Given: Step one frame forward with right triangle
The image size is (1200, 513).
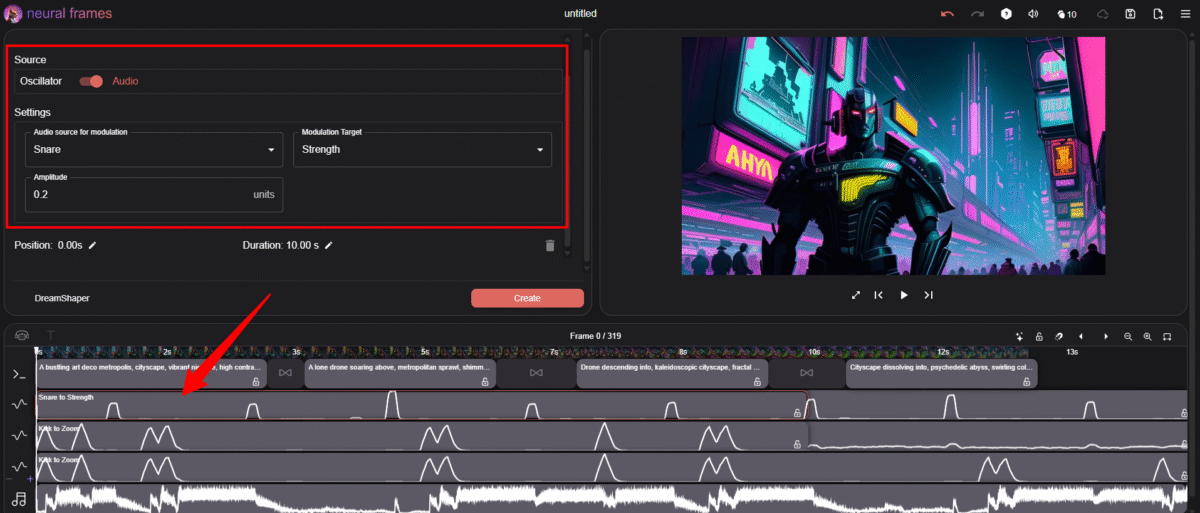Looking at the screenshot, I should click(1105, 336).
